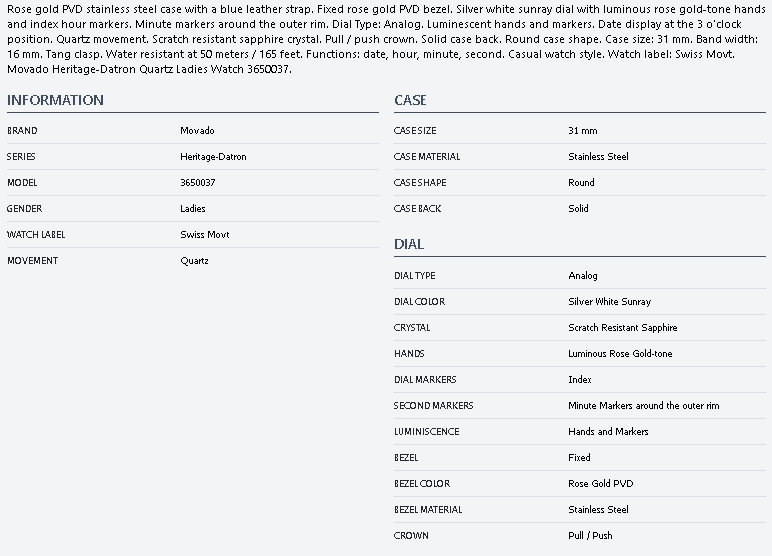
Task: Click the CASE MATERIAL row label
Action: point(427,157)
